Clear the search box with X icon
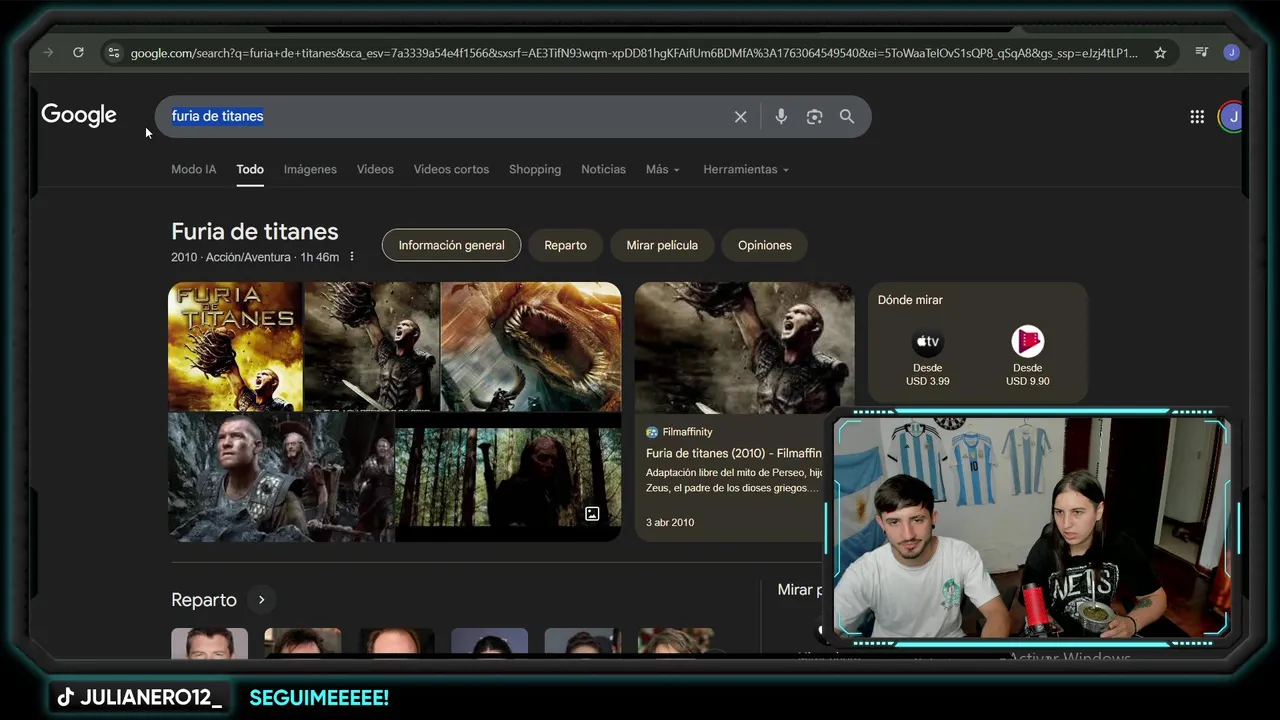Image resolution: width=1280 pixels, height=720 pixels. click(x=740, y=117)
